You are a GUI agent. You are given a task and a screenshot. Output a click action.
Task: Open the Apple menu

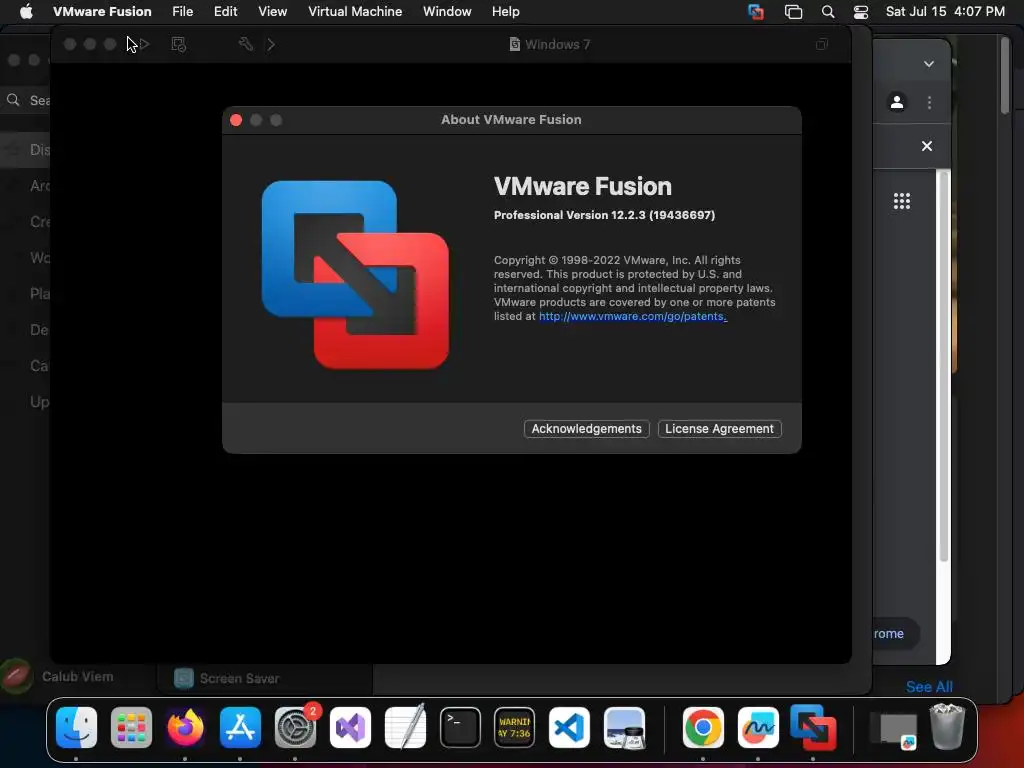[x=26, y=11]
